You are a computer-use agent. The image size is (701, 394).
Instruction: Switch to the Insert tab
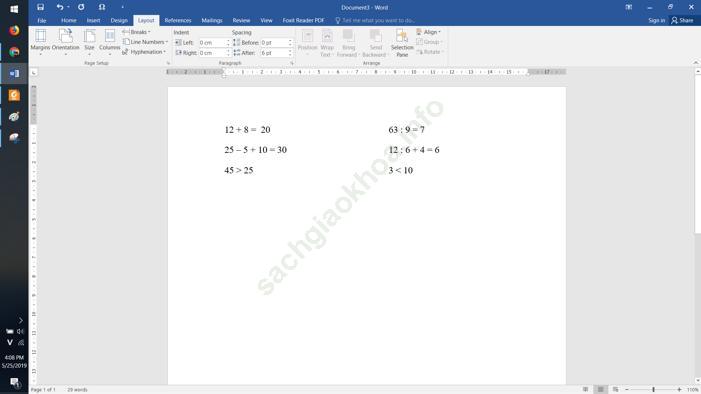click(x=93, y=21)
